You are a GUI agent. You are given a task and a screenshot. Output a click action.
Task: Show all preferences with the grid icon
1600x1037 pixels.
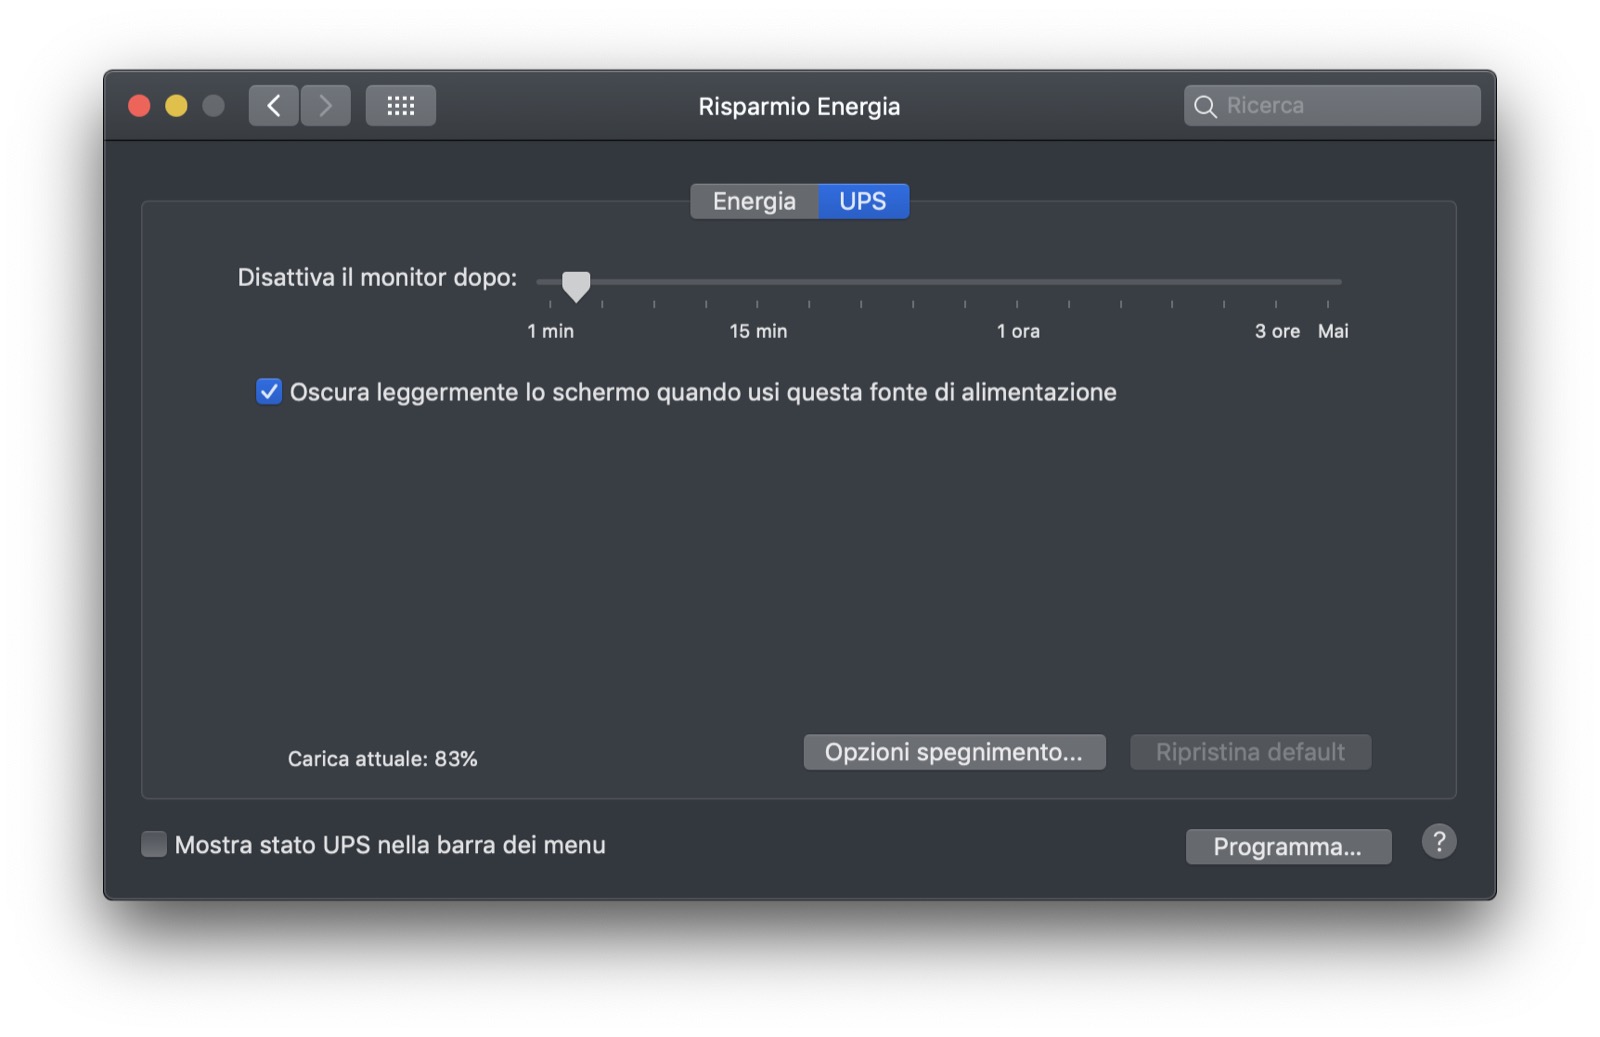[400, 105]
